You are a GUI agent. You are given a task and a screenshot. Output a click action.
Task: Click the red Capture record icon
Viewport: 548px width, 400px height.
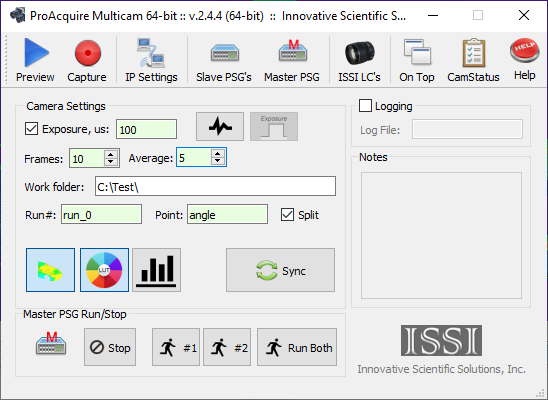pyautogui.click(x=87, y=60)
